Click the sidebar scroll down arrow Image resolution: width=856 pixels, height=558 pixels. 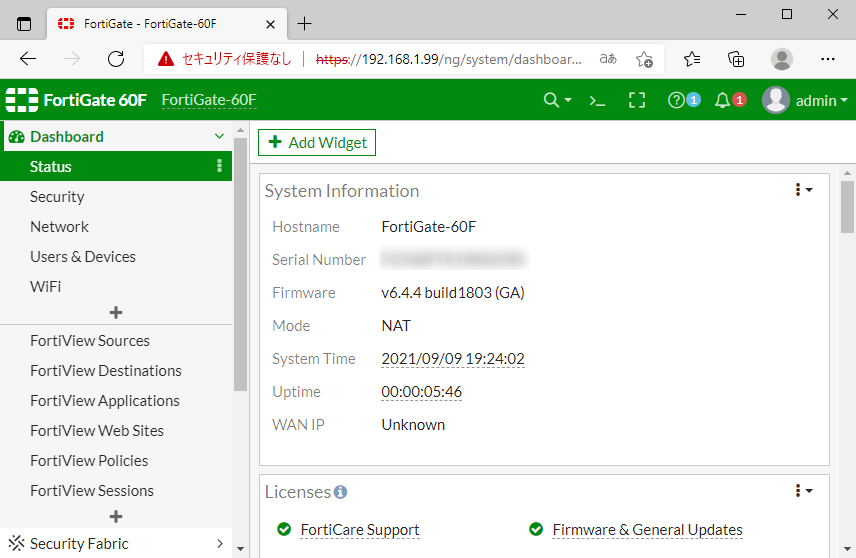[240, 548]
